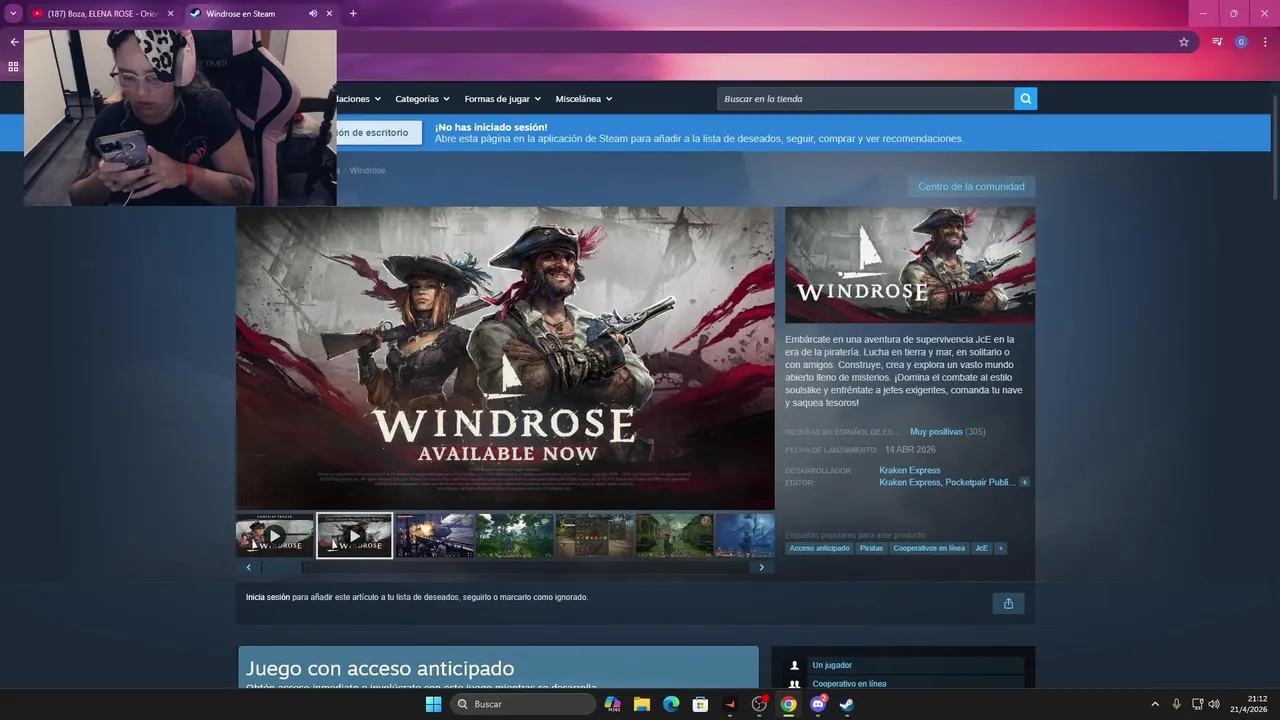Image resolution: width=1280 pixels, height=720 pixels.
Task: Open the tab search dropdown in Chrome
Action: click(x=13, y=14)
